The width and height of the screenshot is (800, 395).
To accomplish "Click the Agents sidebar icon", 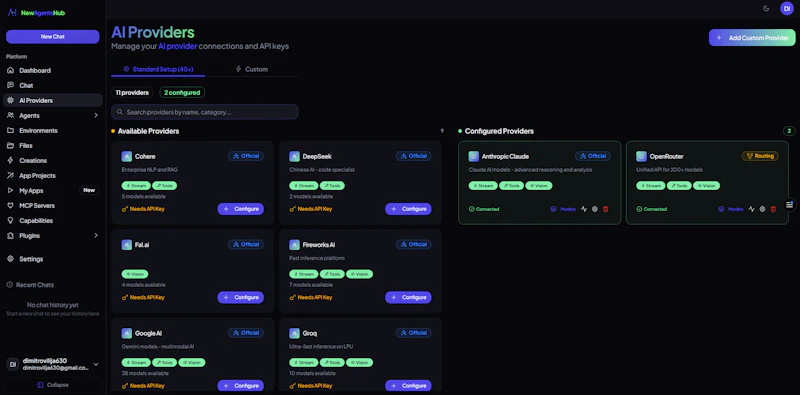I will [10, 115].
